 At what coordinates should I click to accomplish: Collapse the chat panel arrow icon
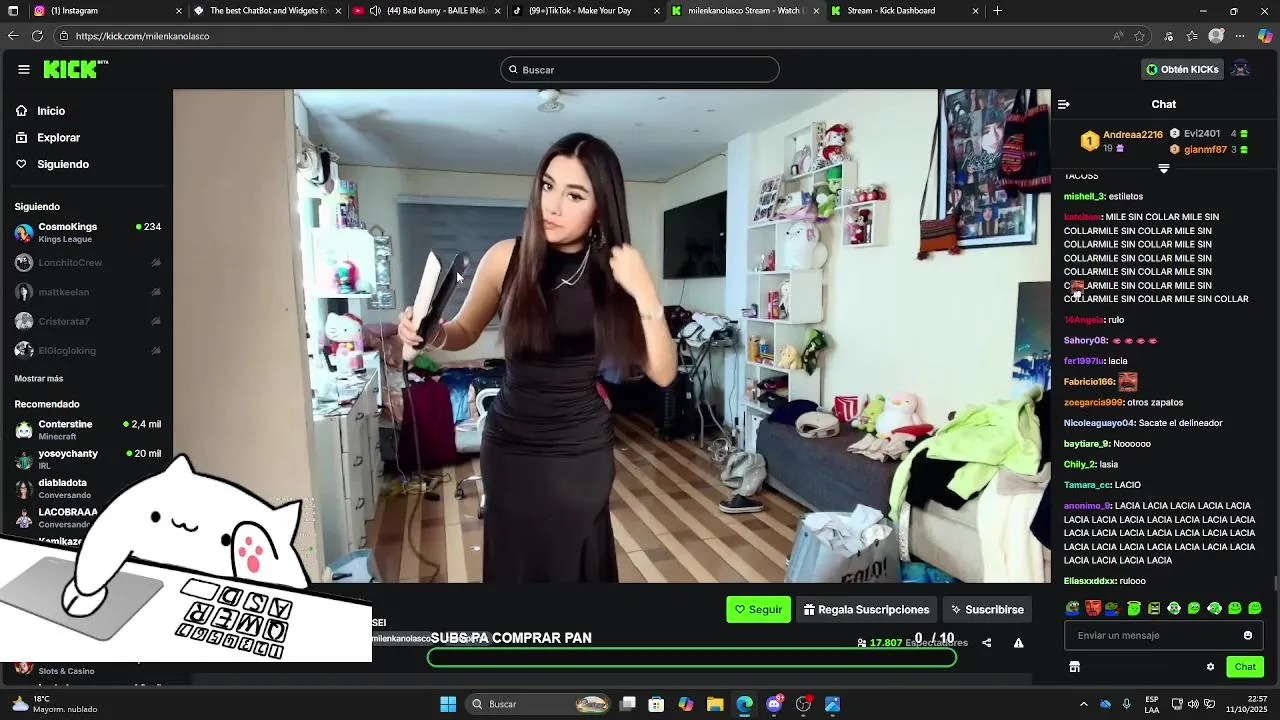tap(1064, 104)
